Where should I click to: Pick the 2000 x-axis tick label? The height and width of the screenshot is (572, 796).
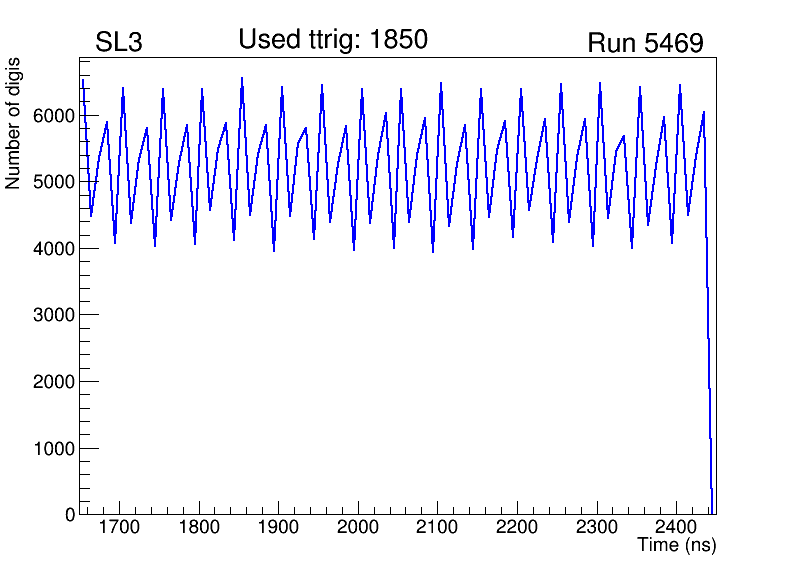(358, 527)
